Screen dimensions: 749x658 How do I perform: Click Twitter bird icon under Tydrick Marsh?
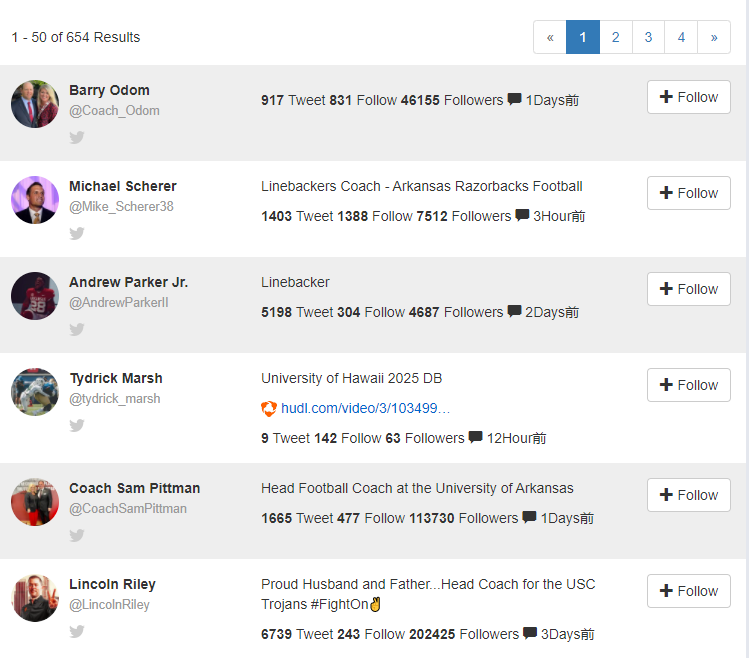(x=77, y=426)
